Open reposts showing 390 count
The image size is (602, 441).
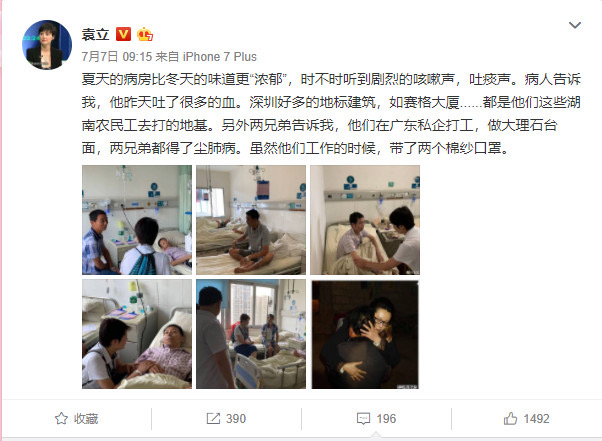tap(226, 418)
